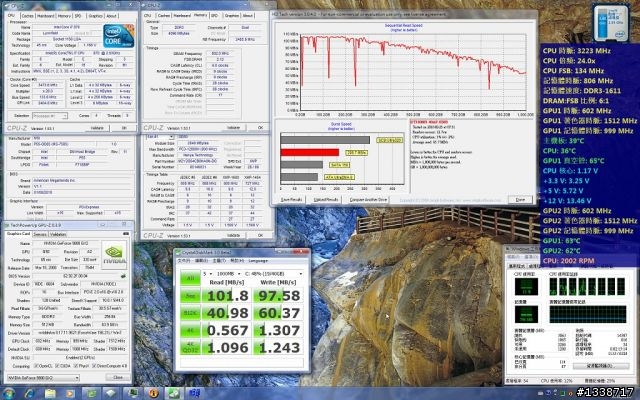This screenshot has width=640, height=400.
Task: Click Save Results in HD Tach
Action: (291, 200)
